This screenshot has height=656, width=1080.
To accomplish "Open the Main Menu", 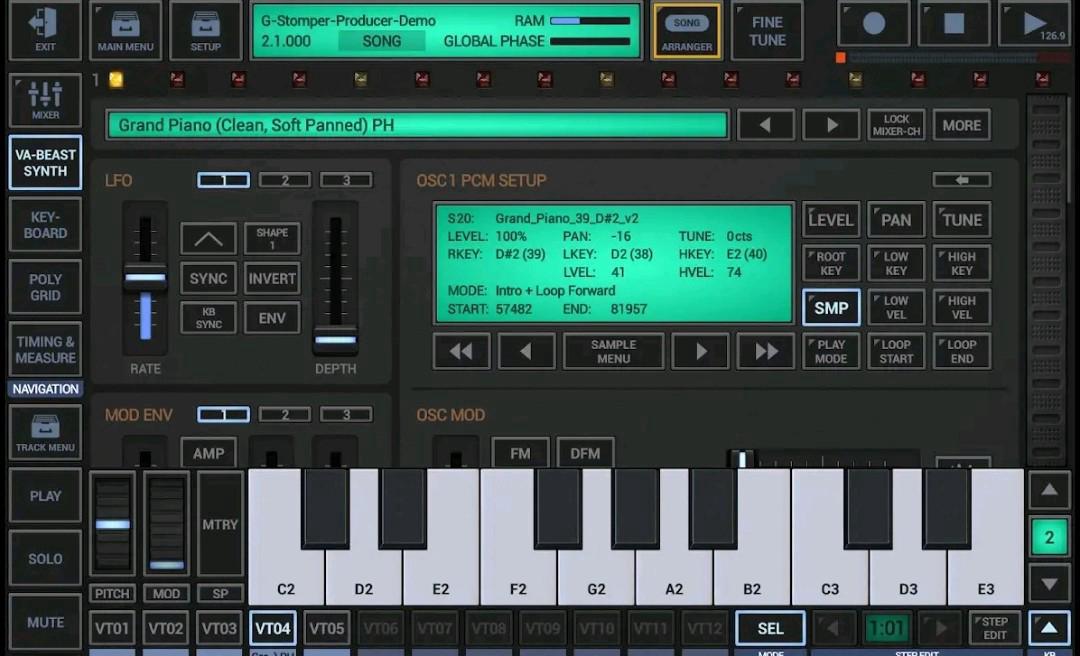I will point(125,30).
